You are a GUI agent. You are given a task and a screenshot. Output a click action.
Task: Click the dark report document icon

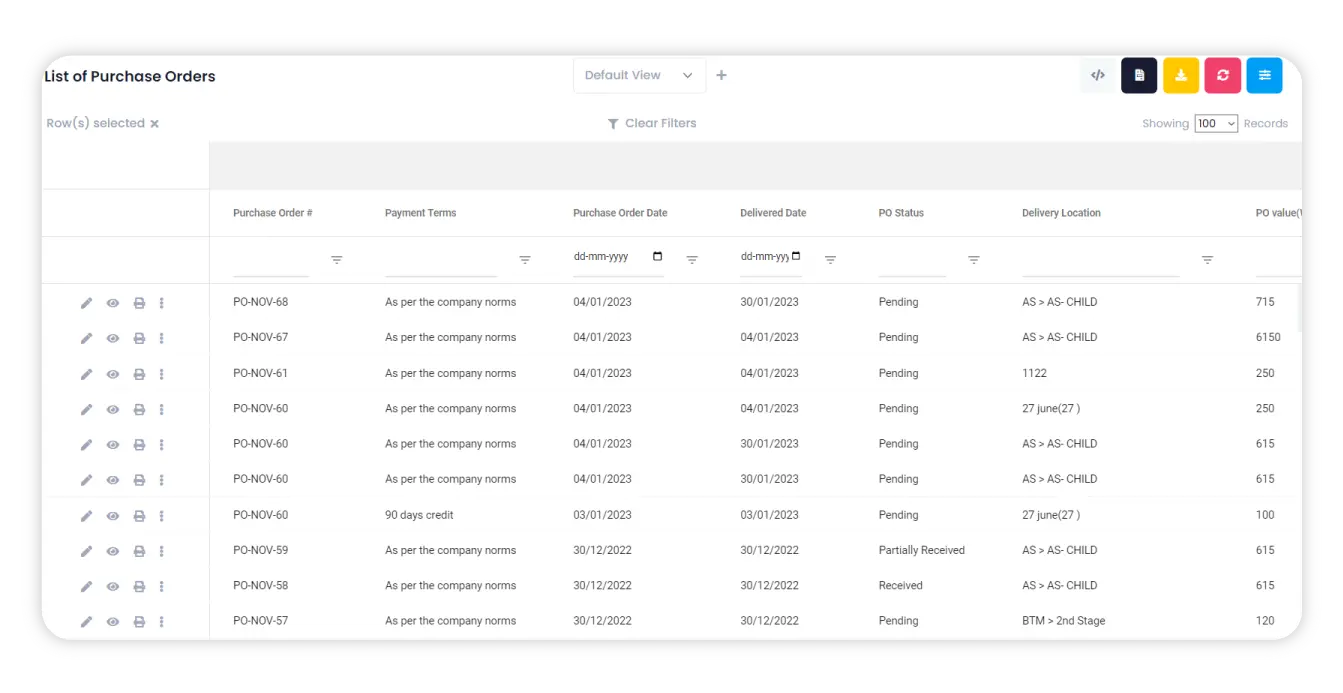point(1139,75)
